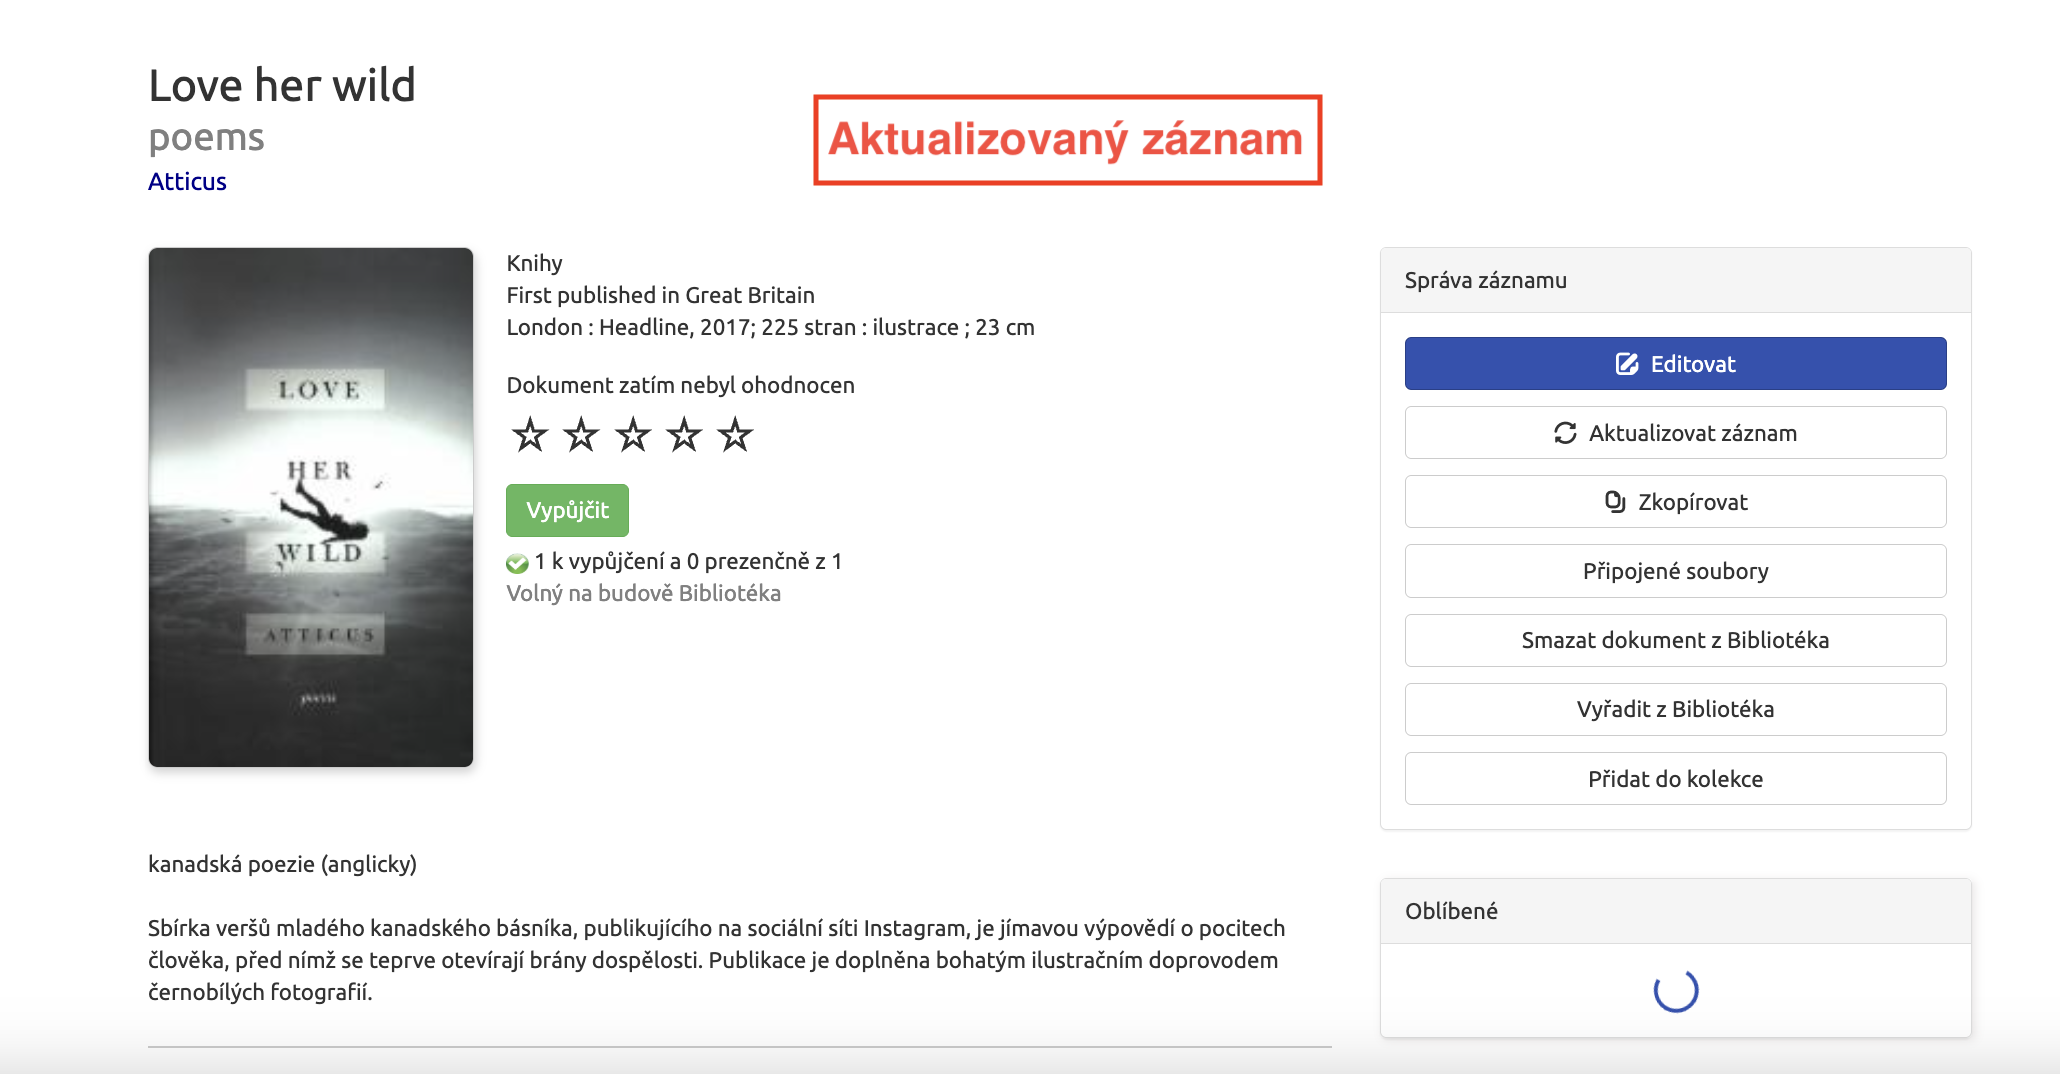Click the green Vypůjčit button

(567, 510)
